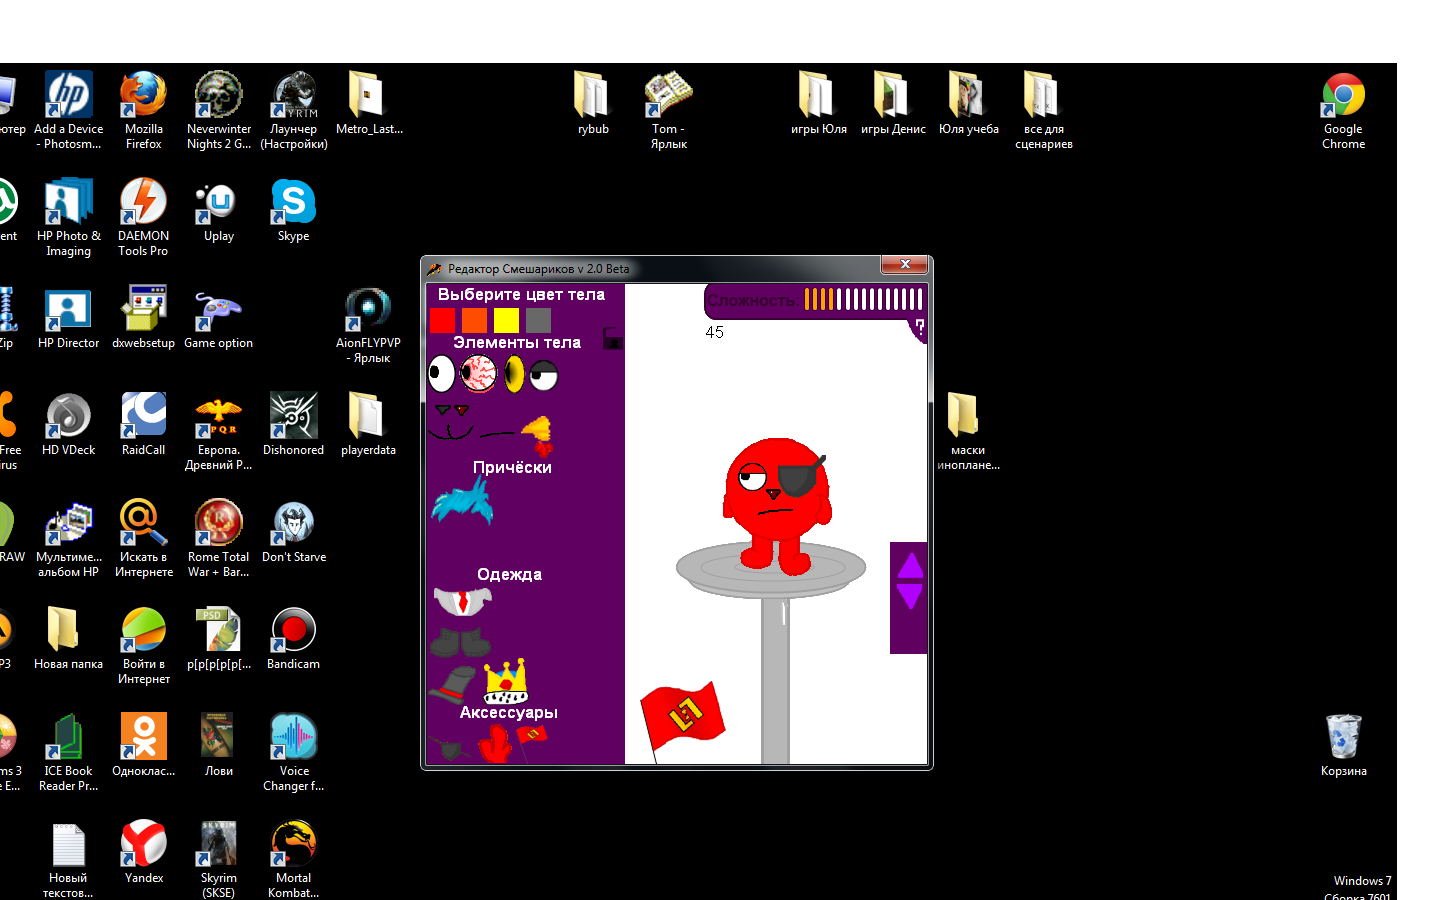
Task: Open AionFLYPVP shortcut
Action: tap(368, 324)
